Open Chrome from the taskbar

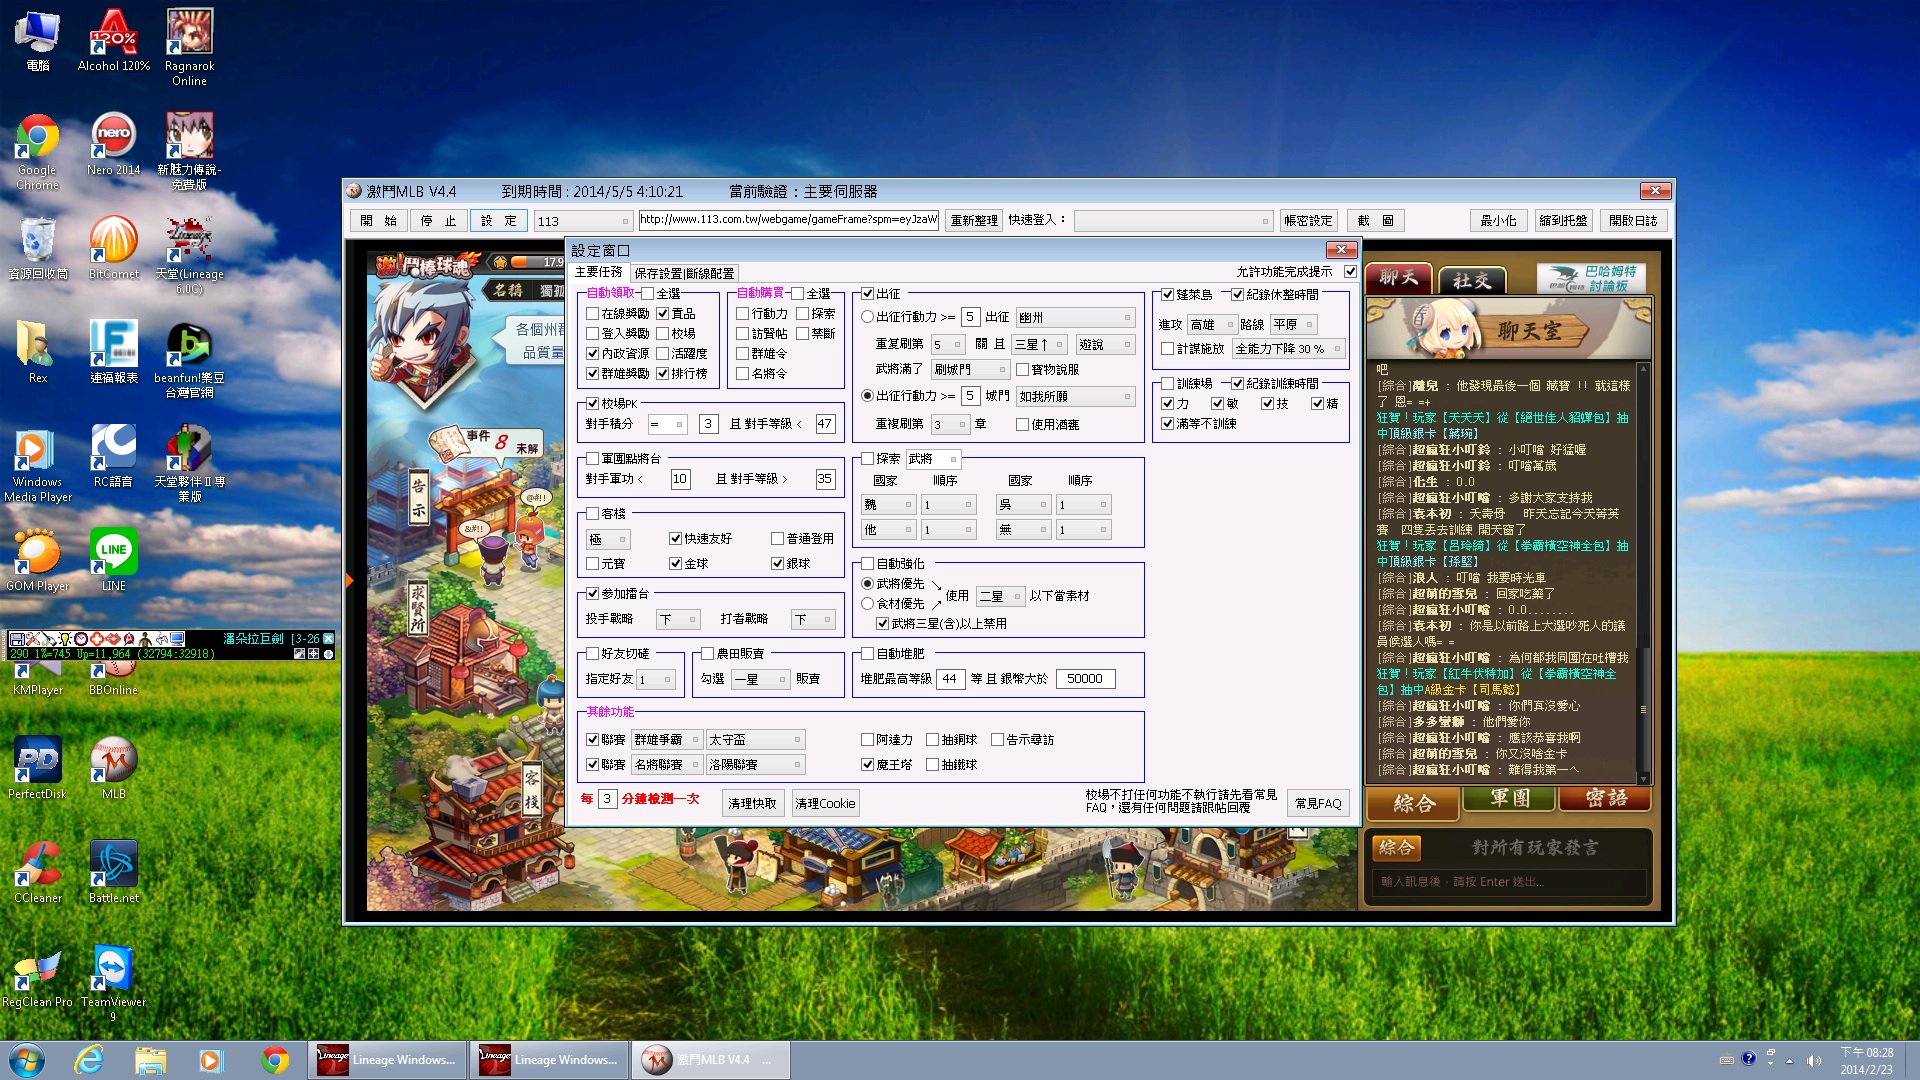coord(274,1060)
